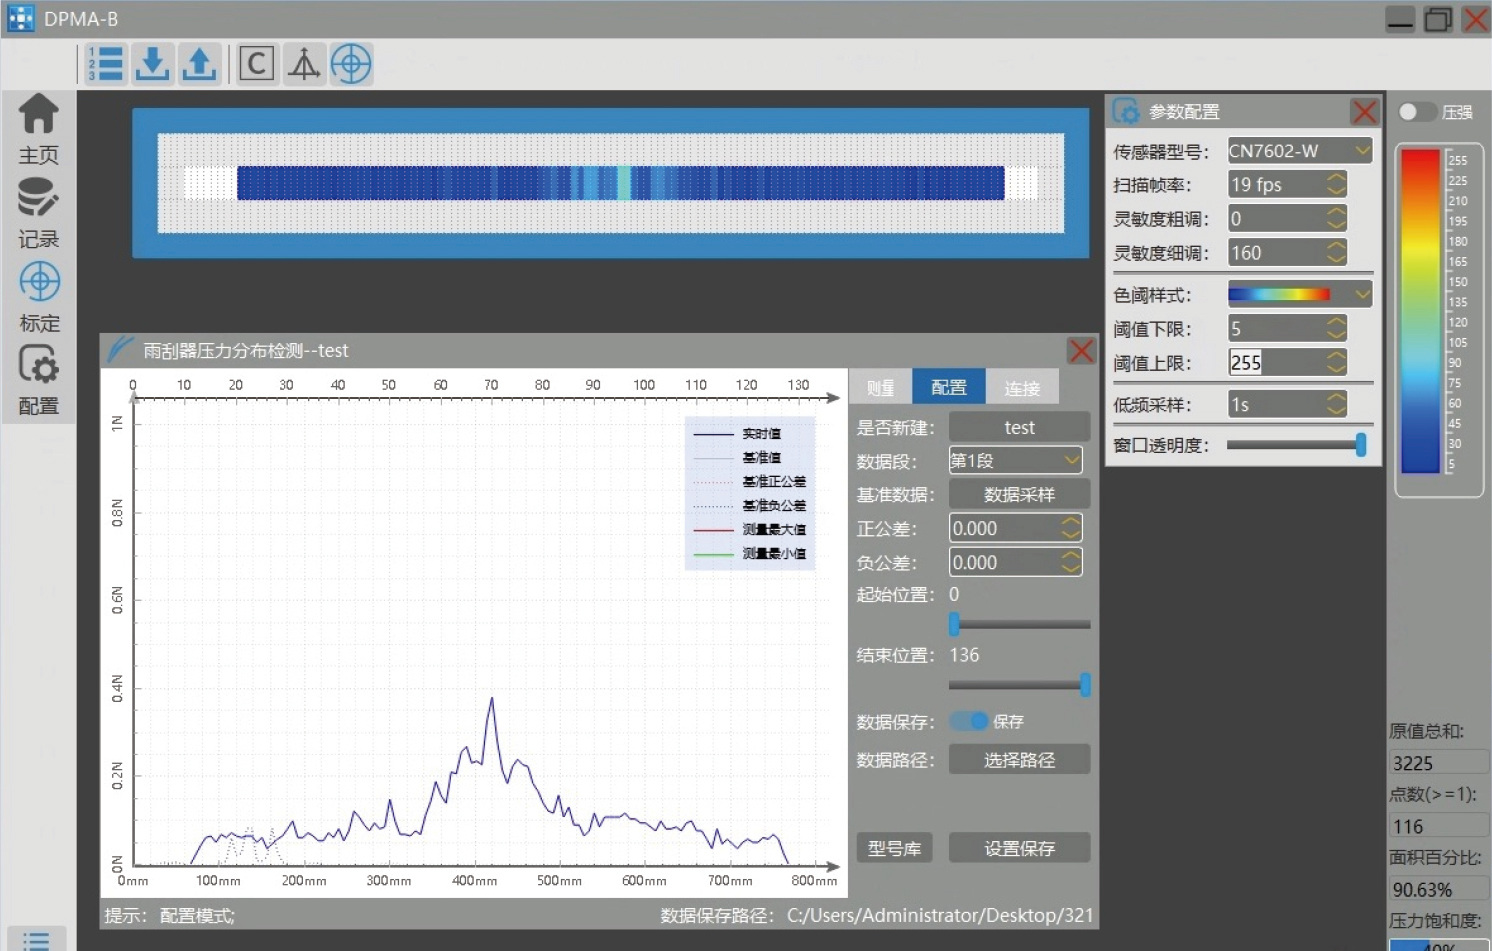Viewport: 1492px width, 951px height.
Task: Adjust the 正公差 stepper arrows
Action: [1070, 528]
